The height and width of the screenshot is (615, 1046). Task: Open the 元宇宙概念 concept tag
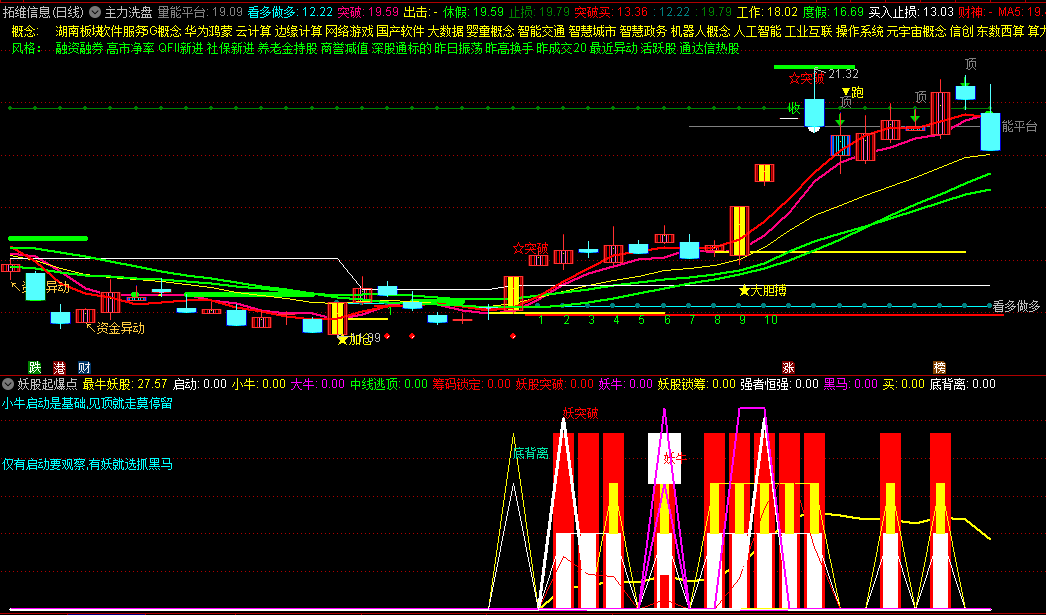click(916, 31)
